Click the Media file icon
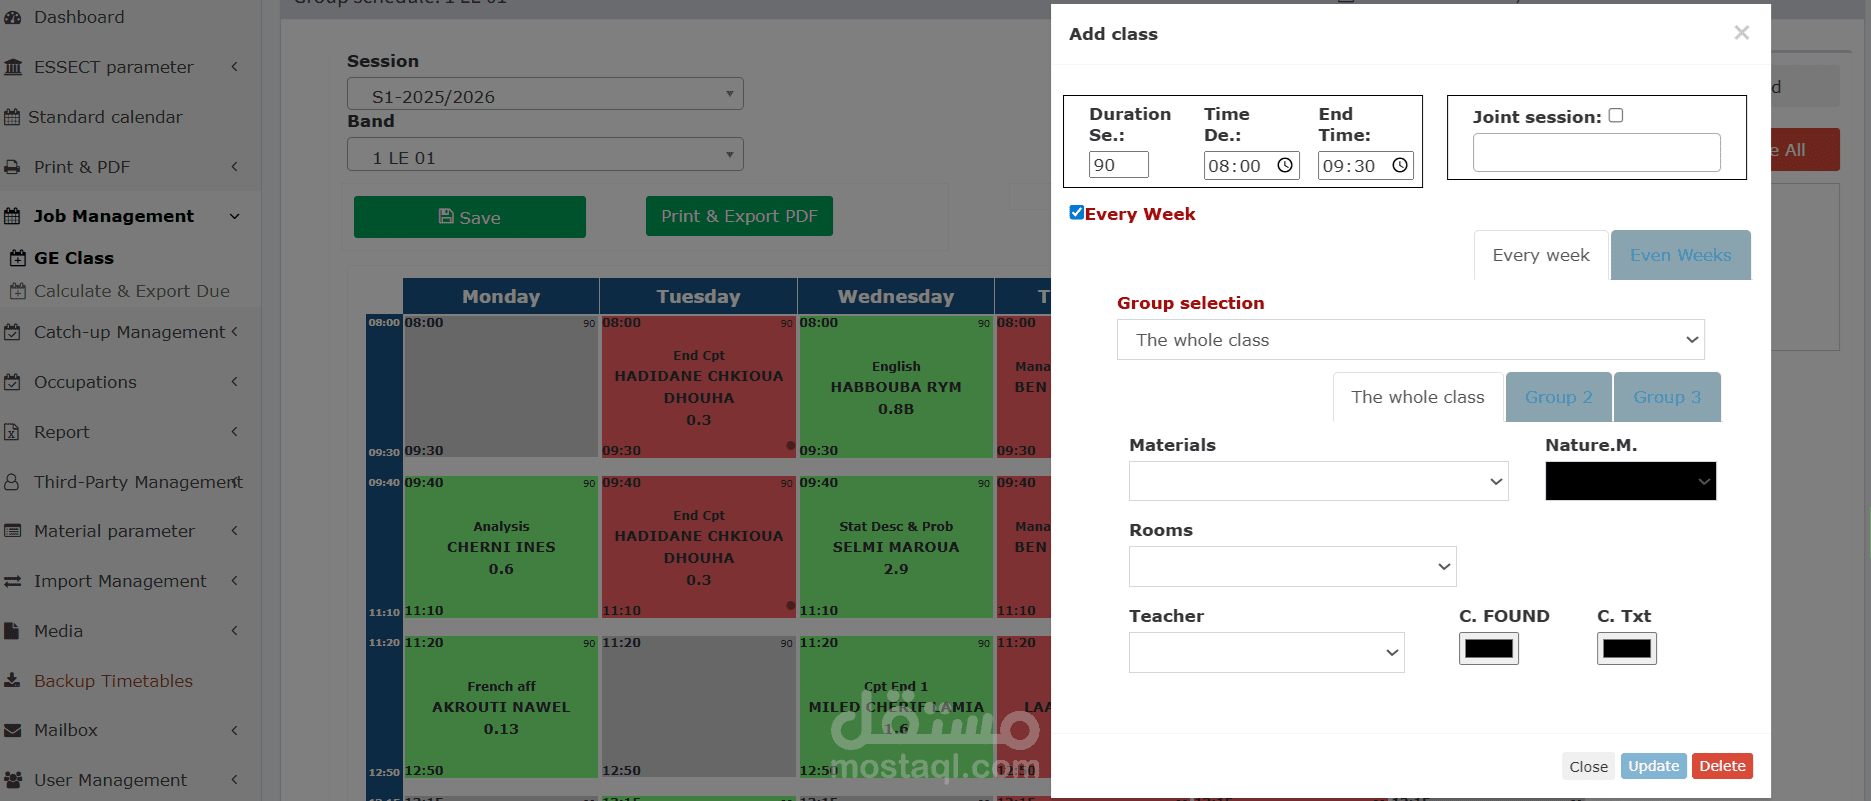The image size is (1871, 801). click(12, 631)
